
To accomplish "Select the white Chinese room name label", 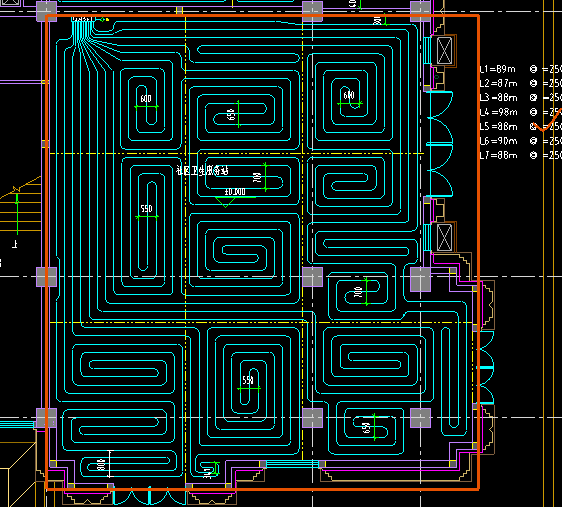I will click(x=202, y=171).
